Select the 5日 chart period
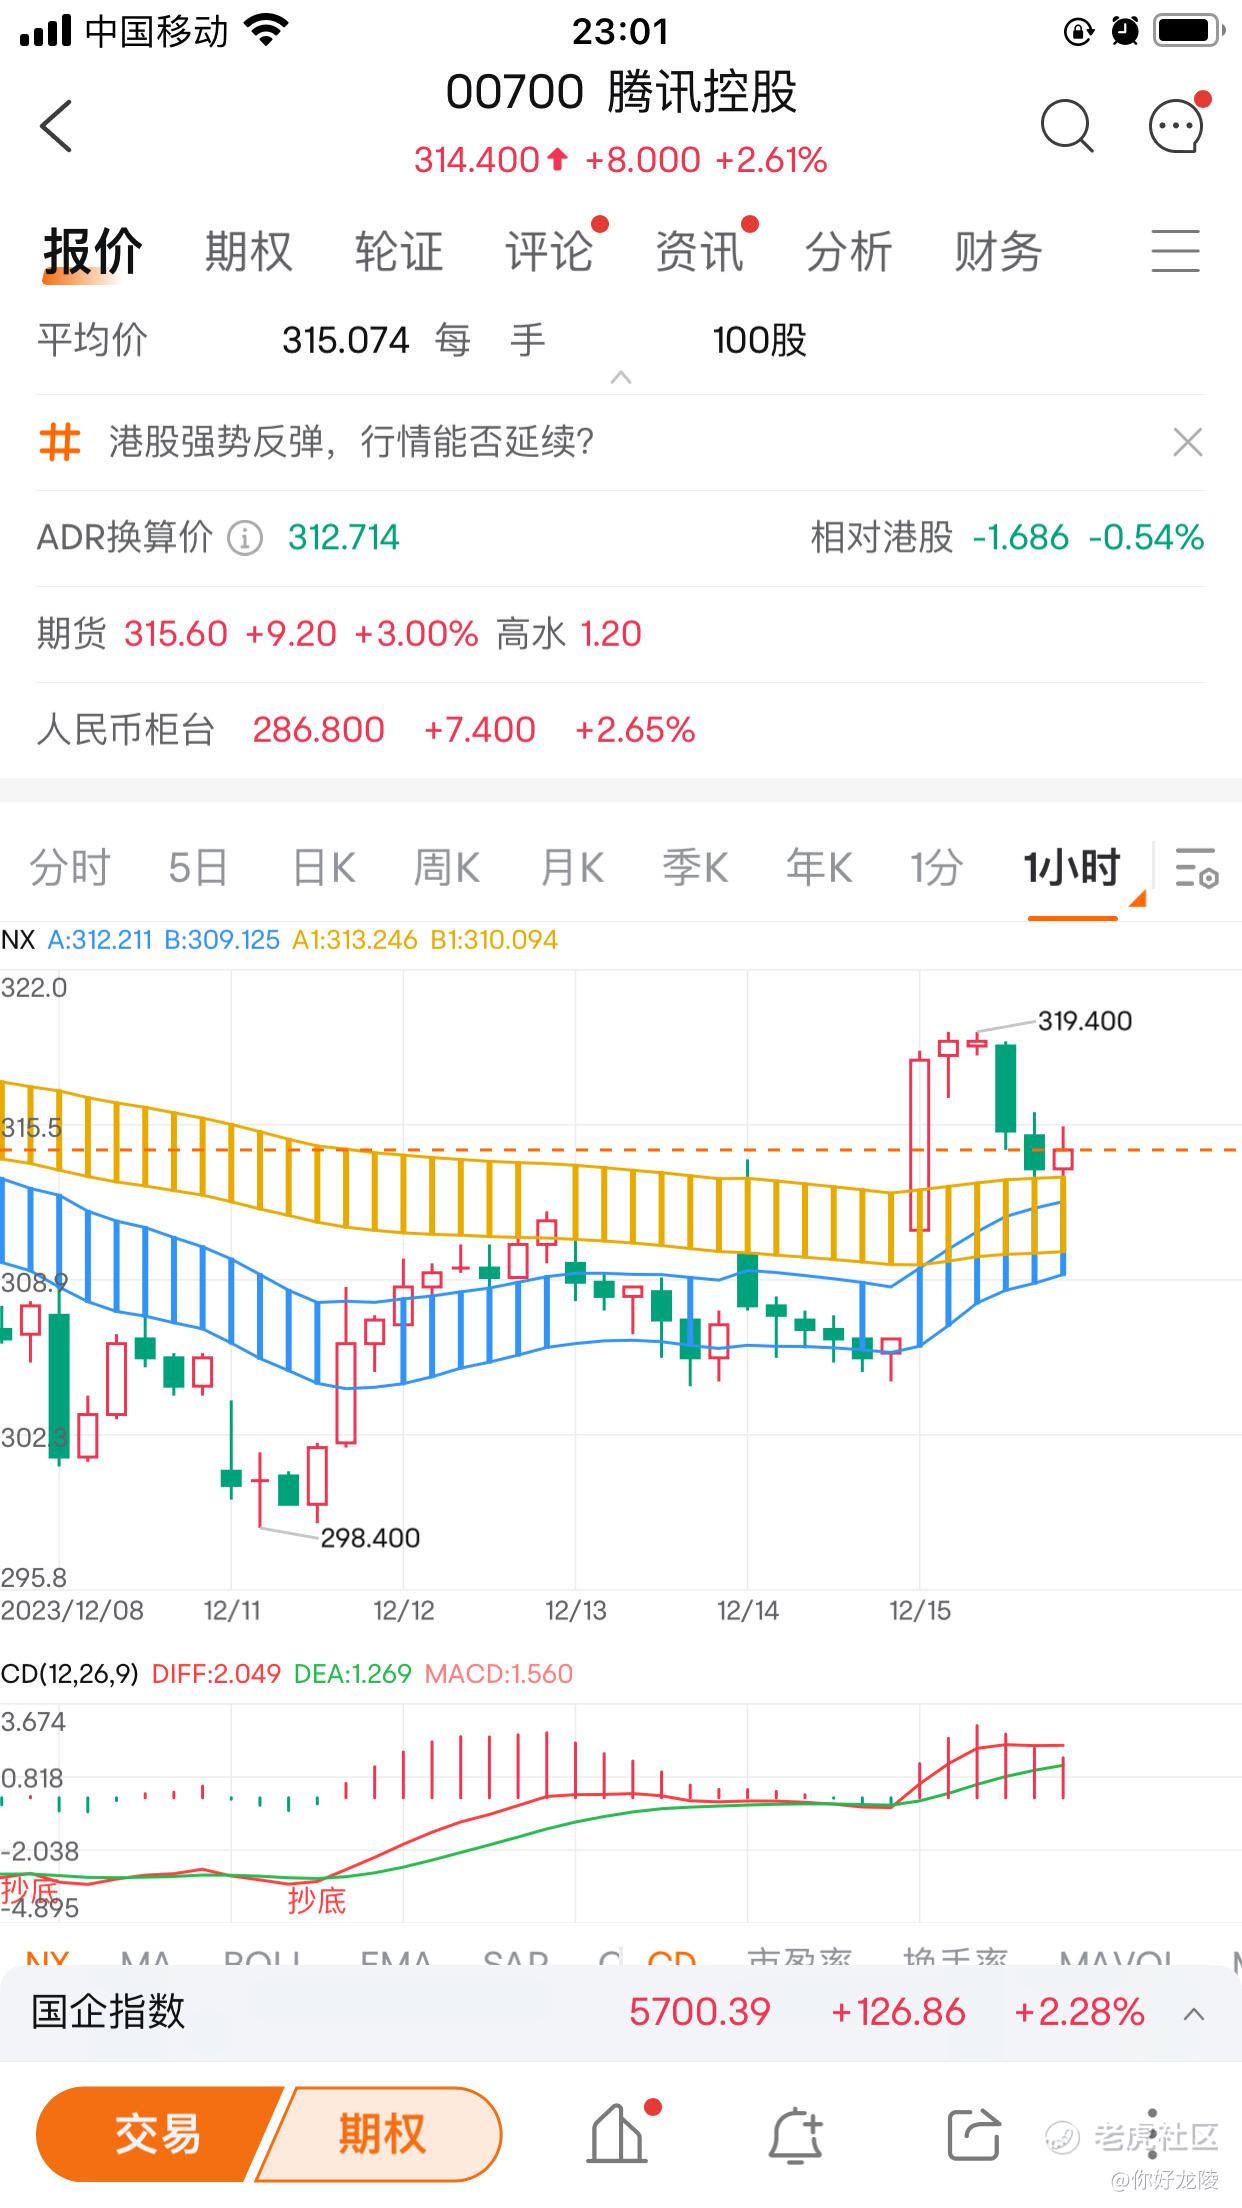1242x2208 pixels. pos(198,867)
